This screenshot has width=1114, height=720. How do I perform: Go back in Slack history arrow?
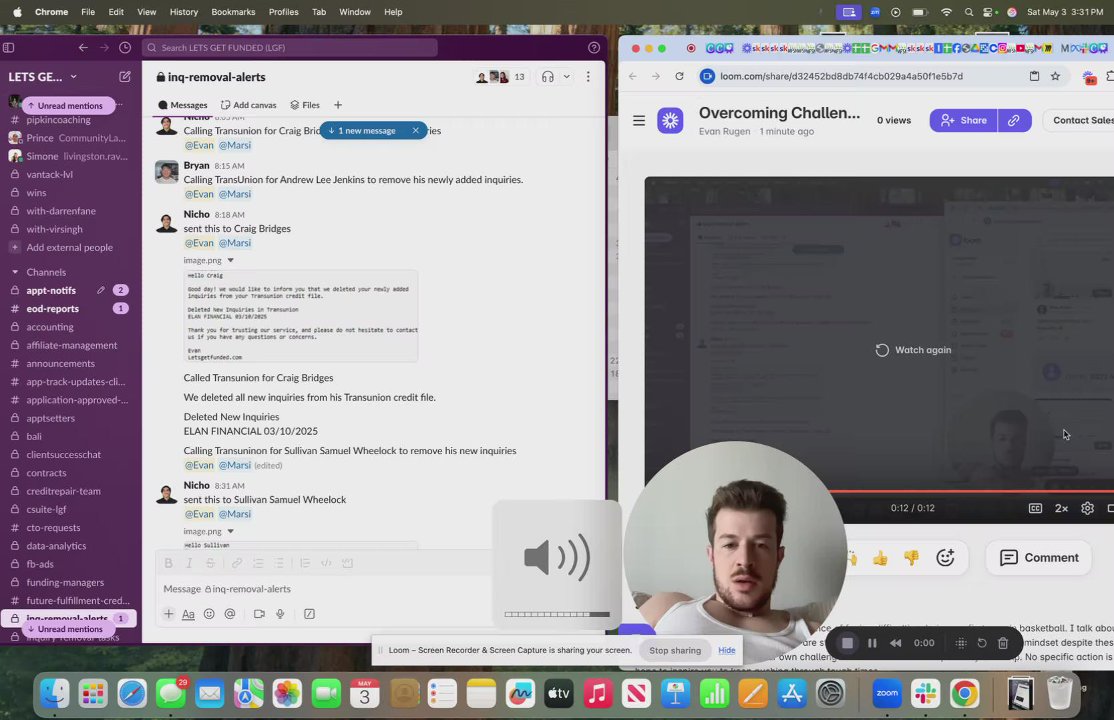[x=83, y=48]
